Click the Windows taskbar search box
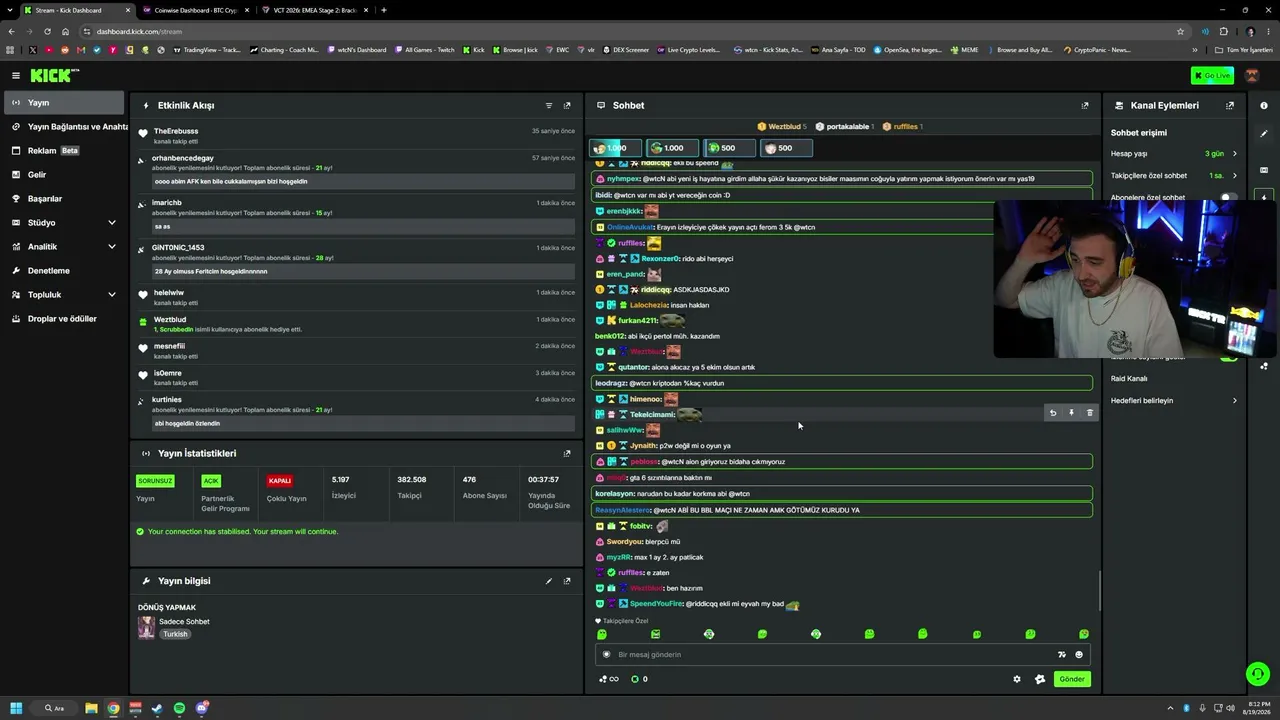This screenshot has width=1280, height=720. 54,708
